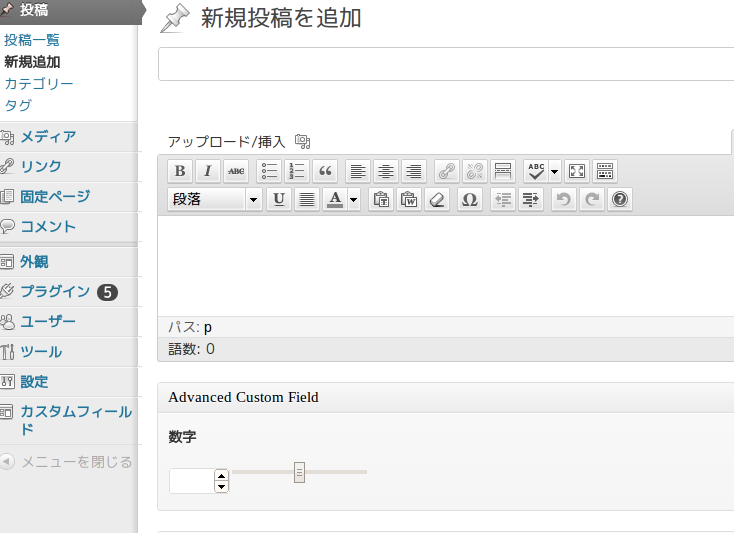This screenshot has height=533, width=734.
Task: Toggle the kitchen sink toolbar row
Action: pyautogui.click(x=605, y=171)
